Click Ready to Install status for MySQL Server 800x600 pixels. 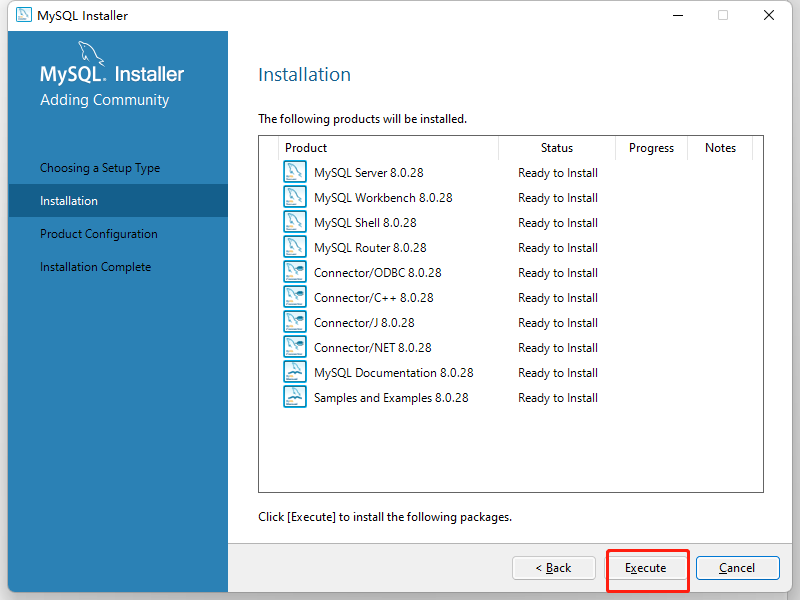[x=558, y=173]
